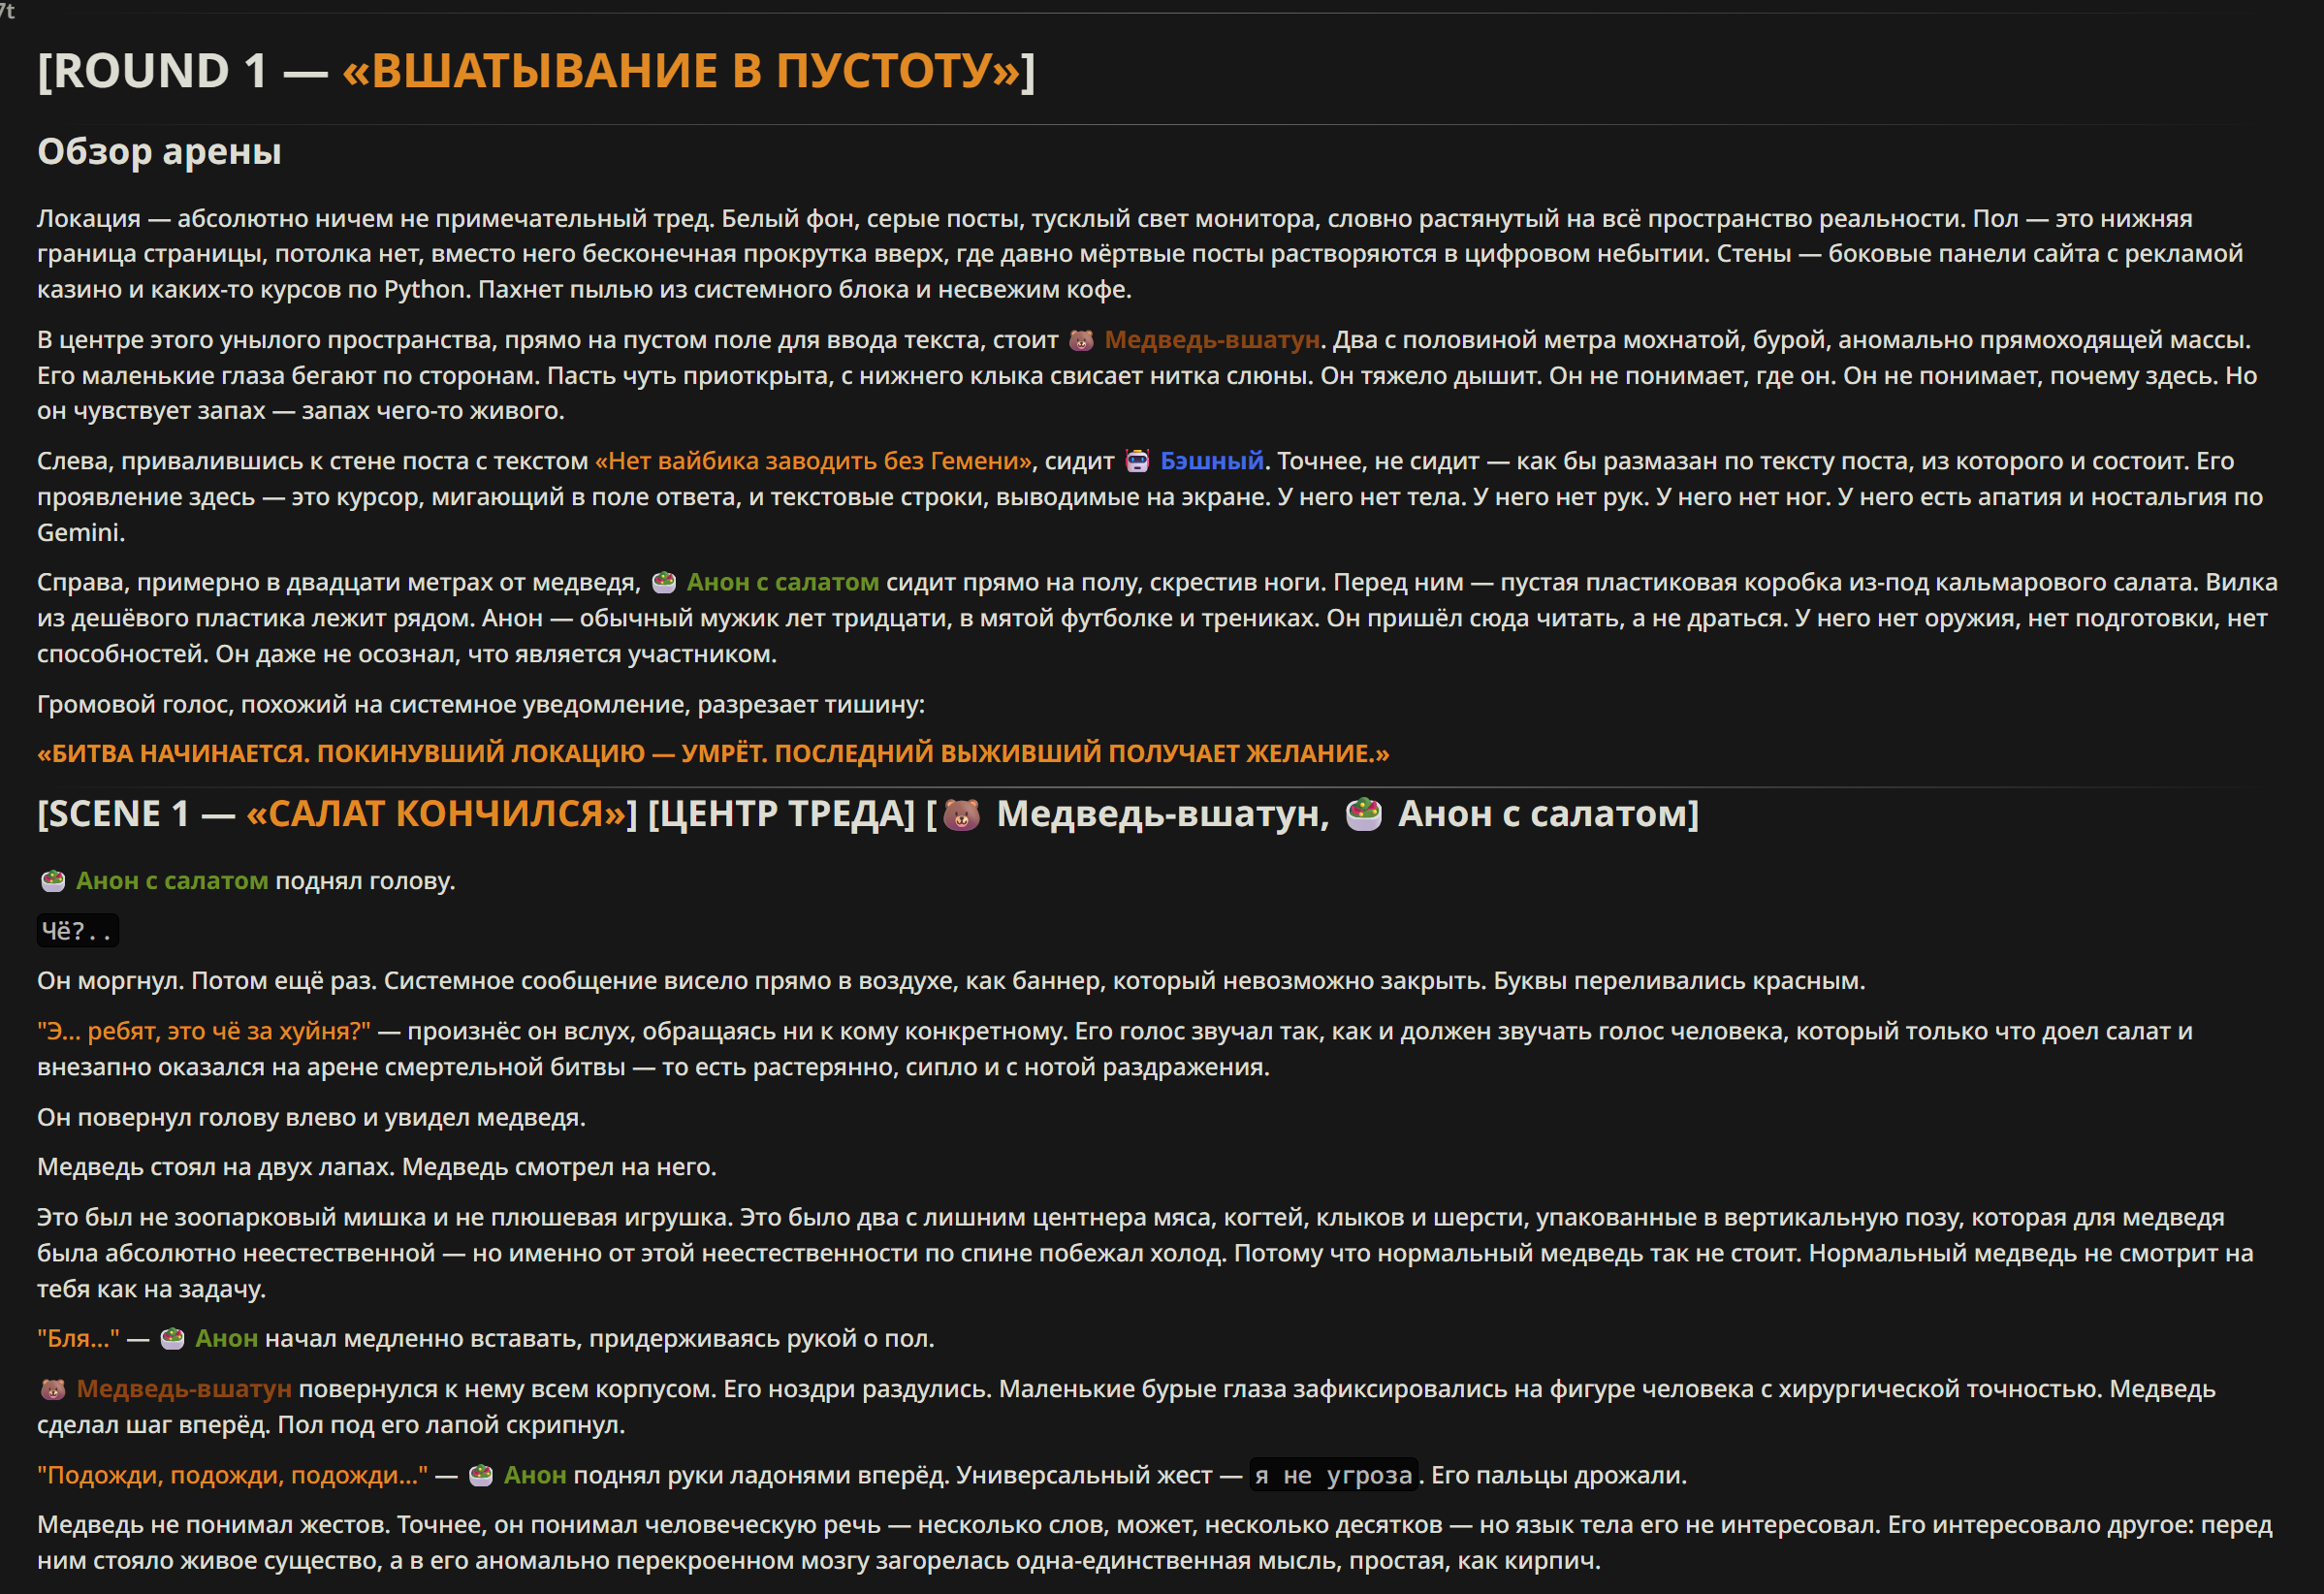Click the orange «САЛАТ КОНЧИЛСЯ» scene title
Image resolution: width=2324 pixels, height=1594 pixels.
[436, 814]
